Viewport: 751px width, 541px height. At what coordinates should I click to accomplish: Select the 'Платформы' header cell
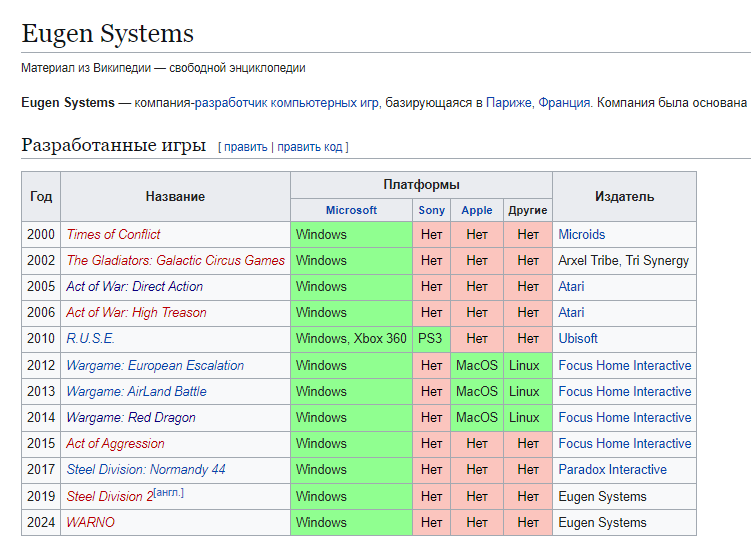[421, 184]
